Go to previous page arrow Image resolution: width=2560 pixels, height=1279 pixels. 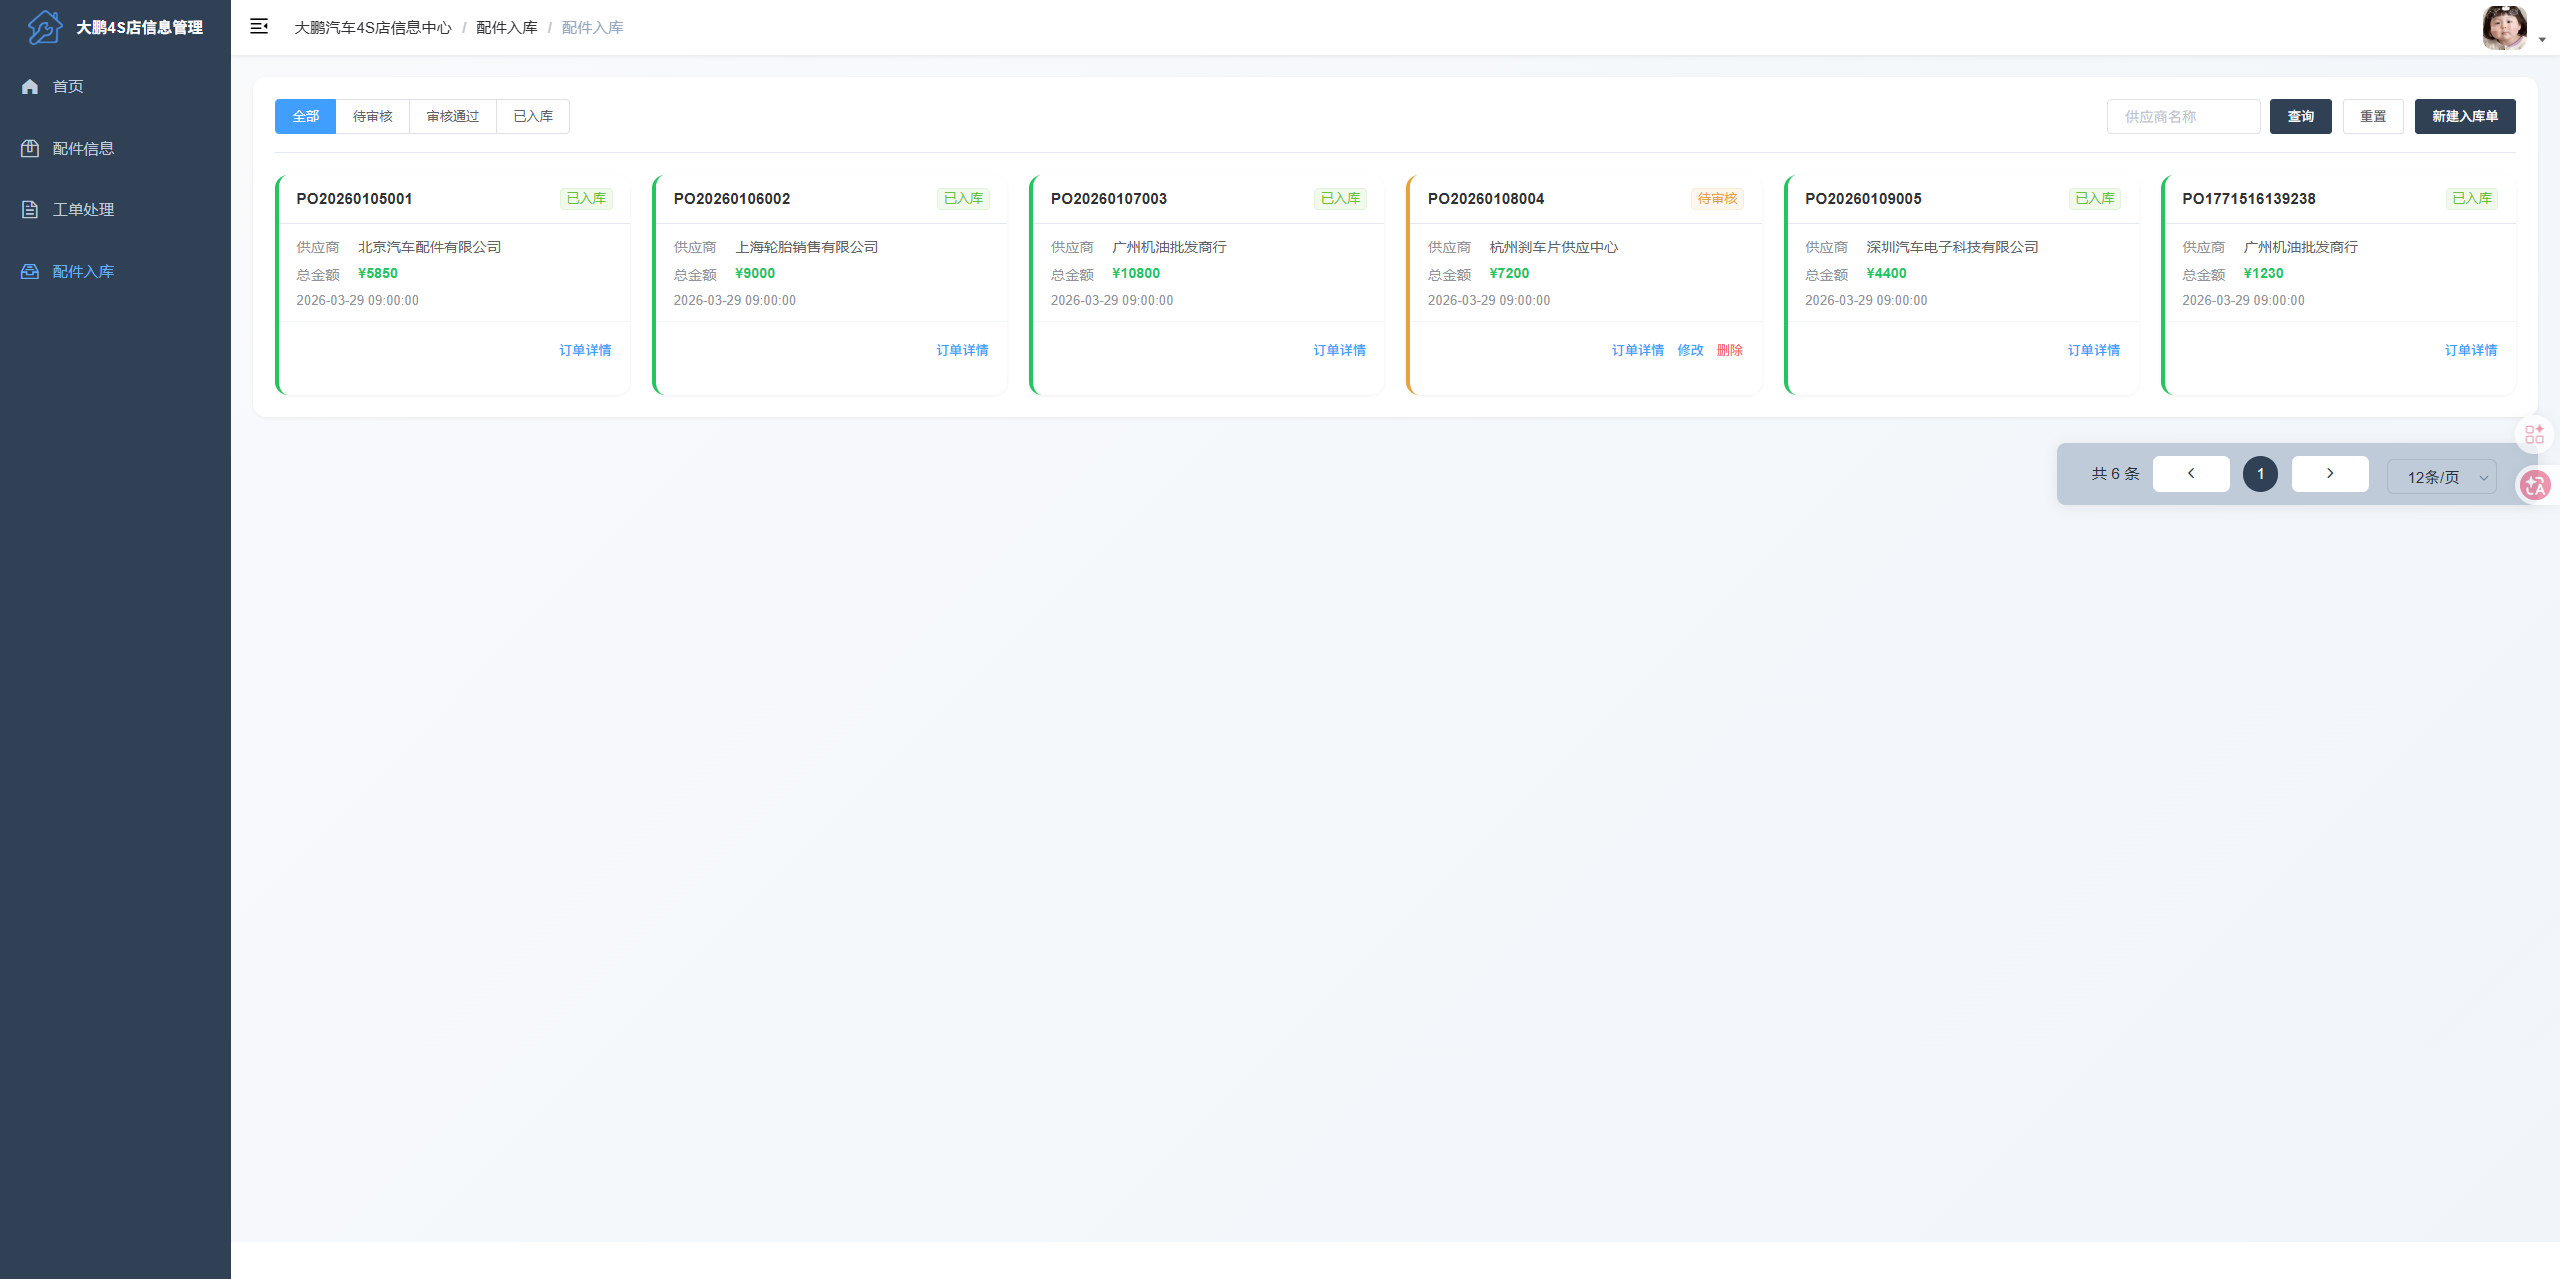pos(2191,474)
